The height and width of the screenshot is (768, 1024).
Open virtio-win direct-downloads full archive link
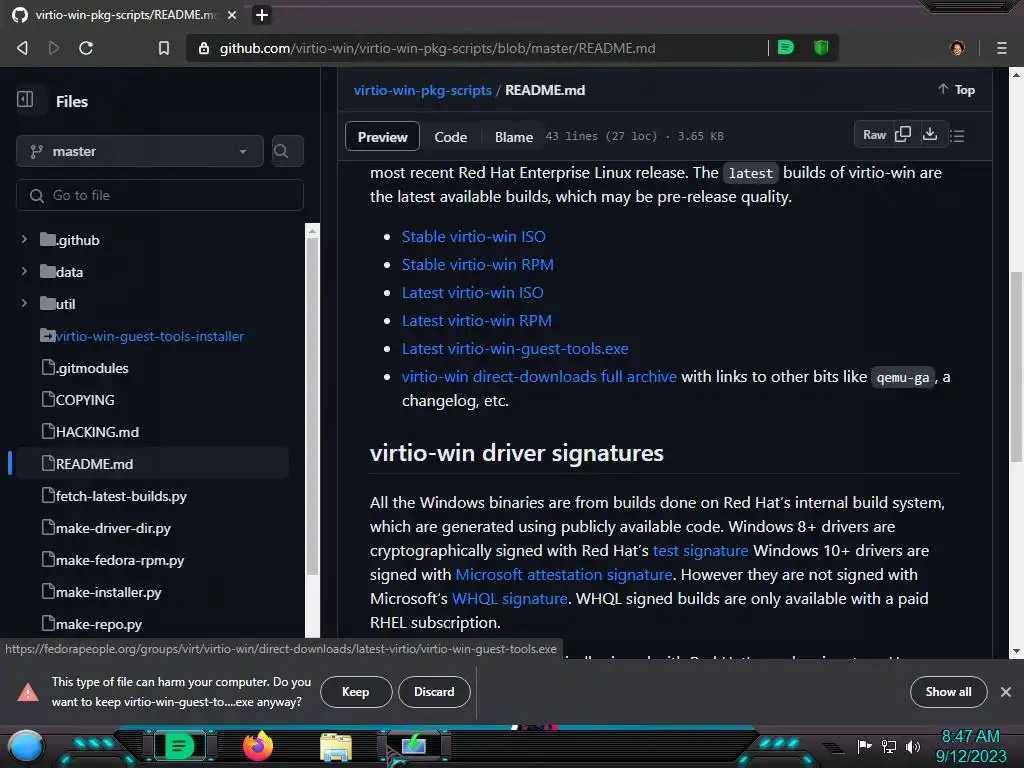[539, 377]
